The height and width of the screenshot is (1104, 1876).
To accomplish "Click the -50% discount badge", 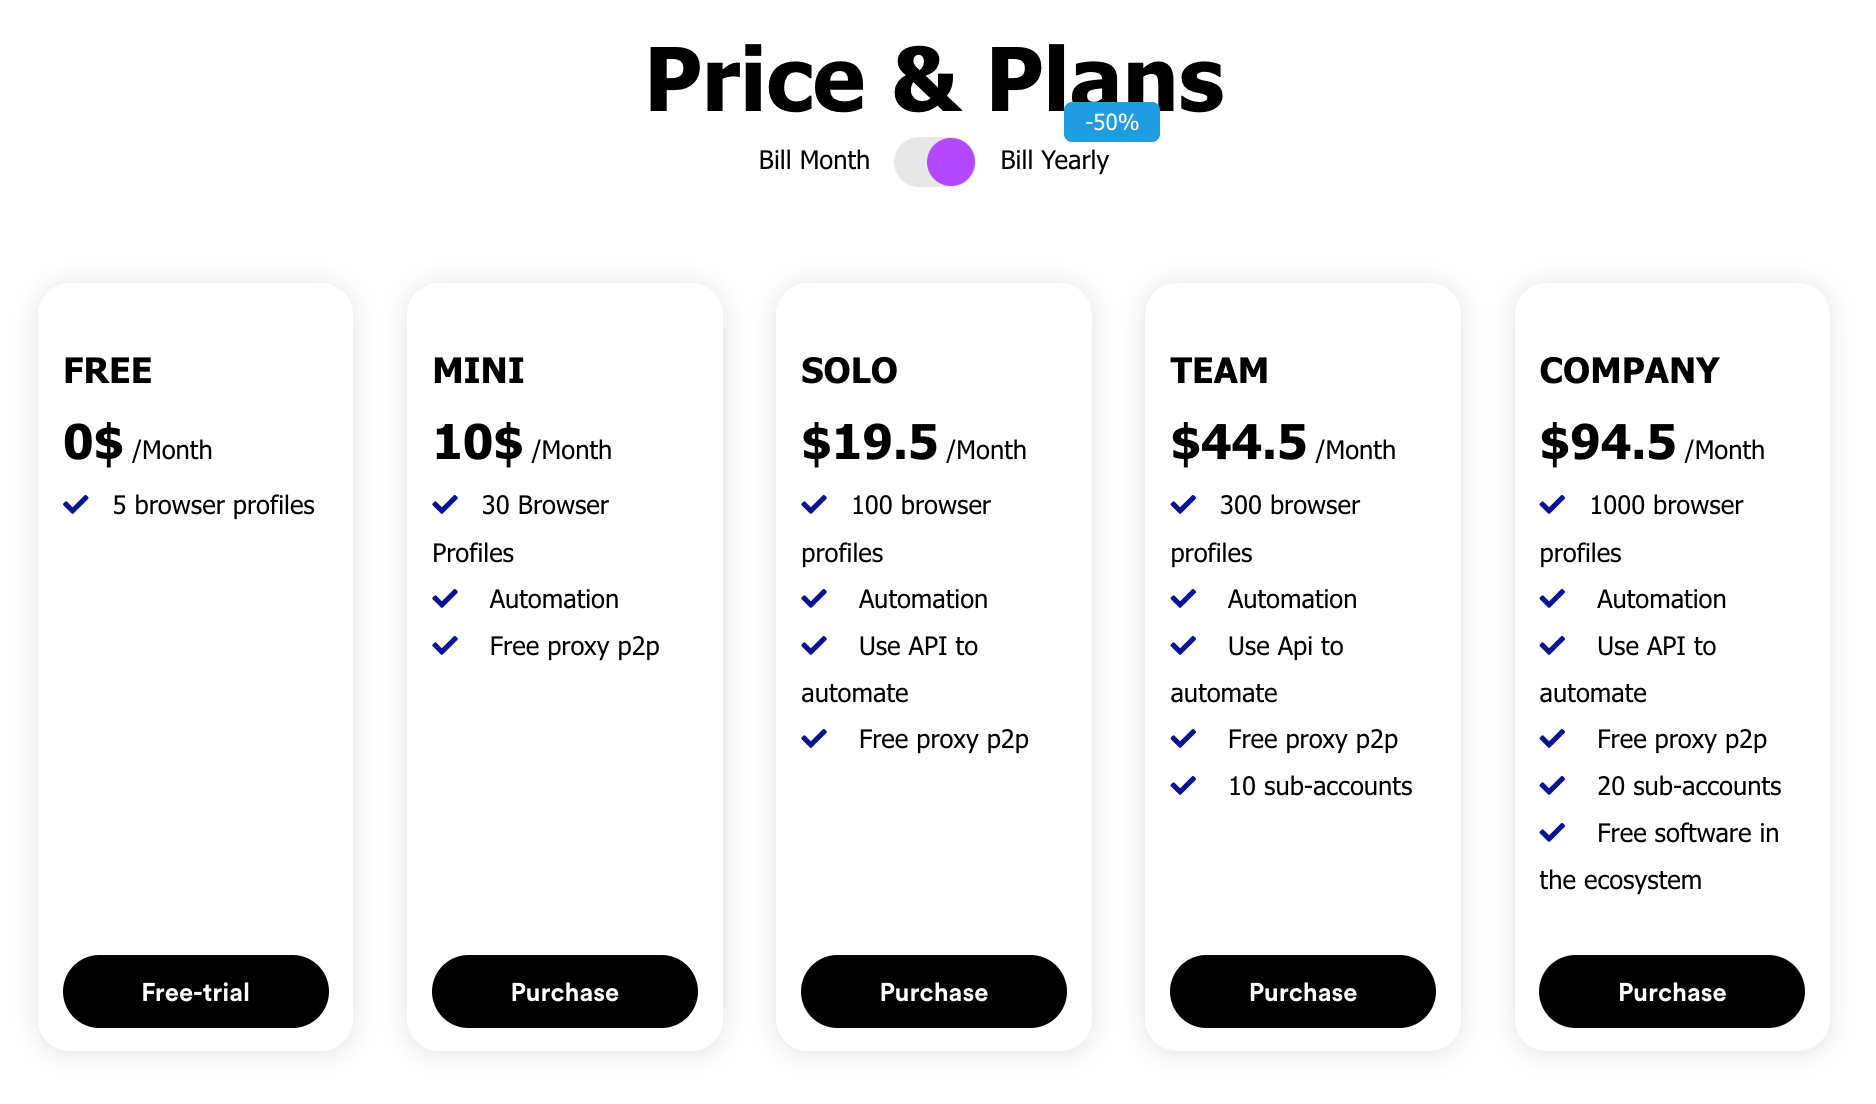I will pyautogui.click(x=1111, y=122).
